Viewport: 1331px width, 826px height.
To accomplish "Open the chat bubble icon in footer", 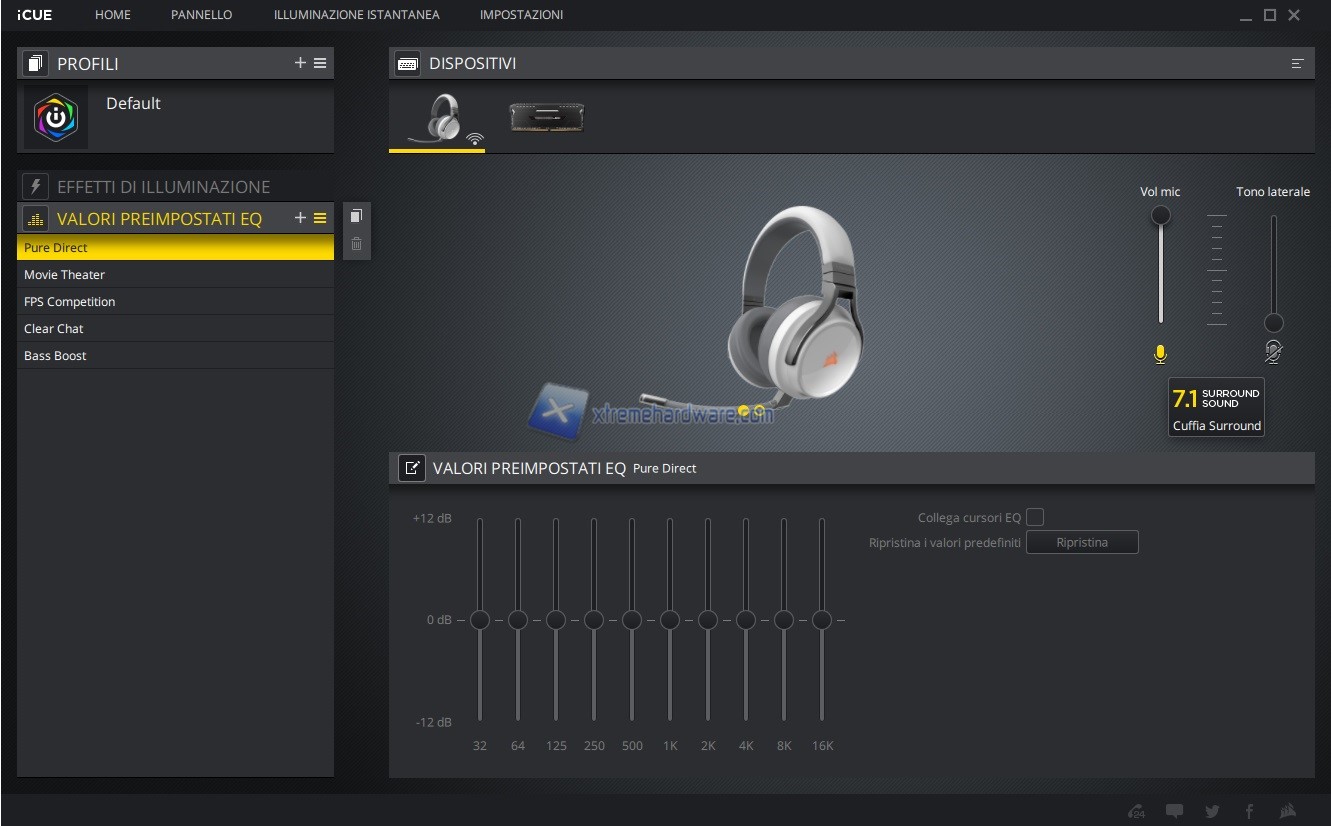I will [x=1174, y=811].
